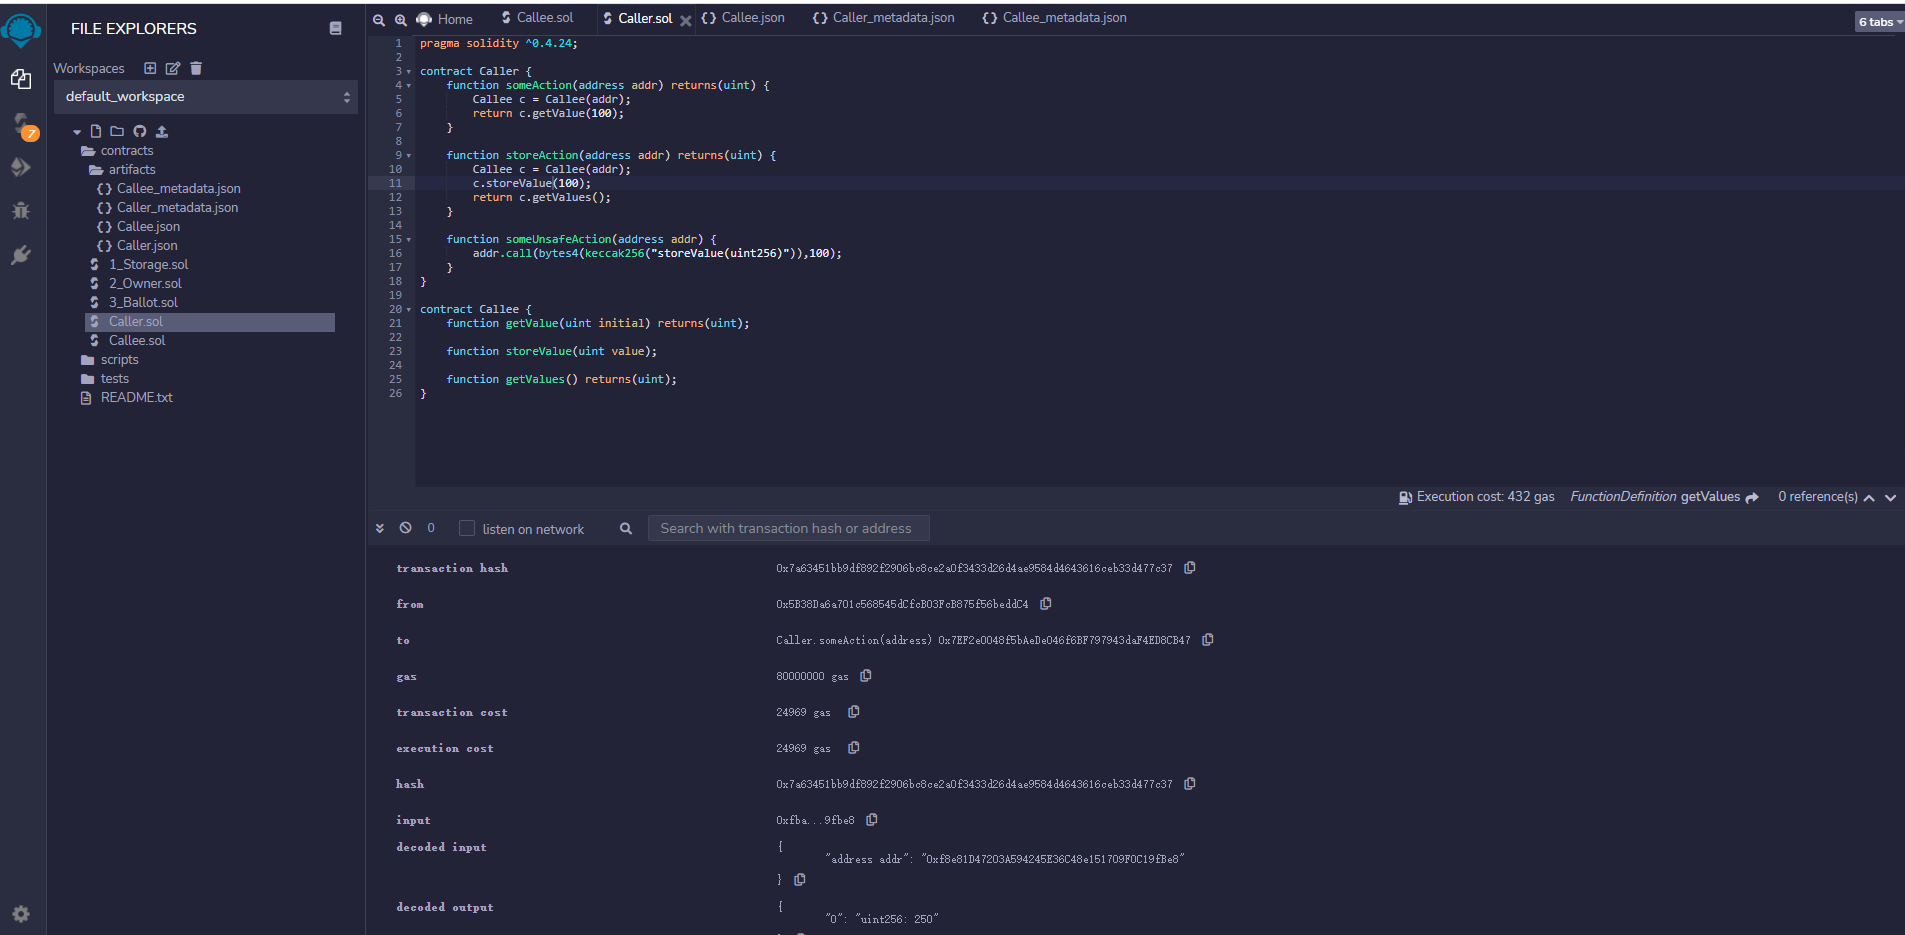This screenshot has width=1905, height=935.
Task: Focus the transaction hash search field
Action: pos(789,528)
